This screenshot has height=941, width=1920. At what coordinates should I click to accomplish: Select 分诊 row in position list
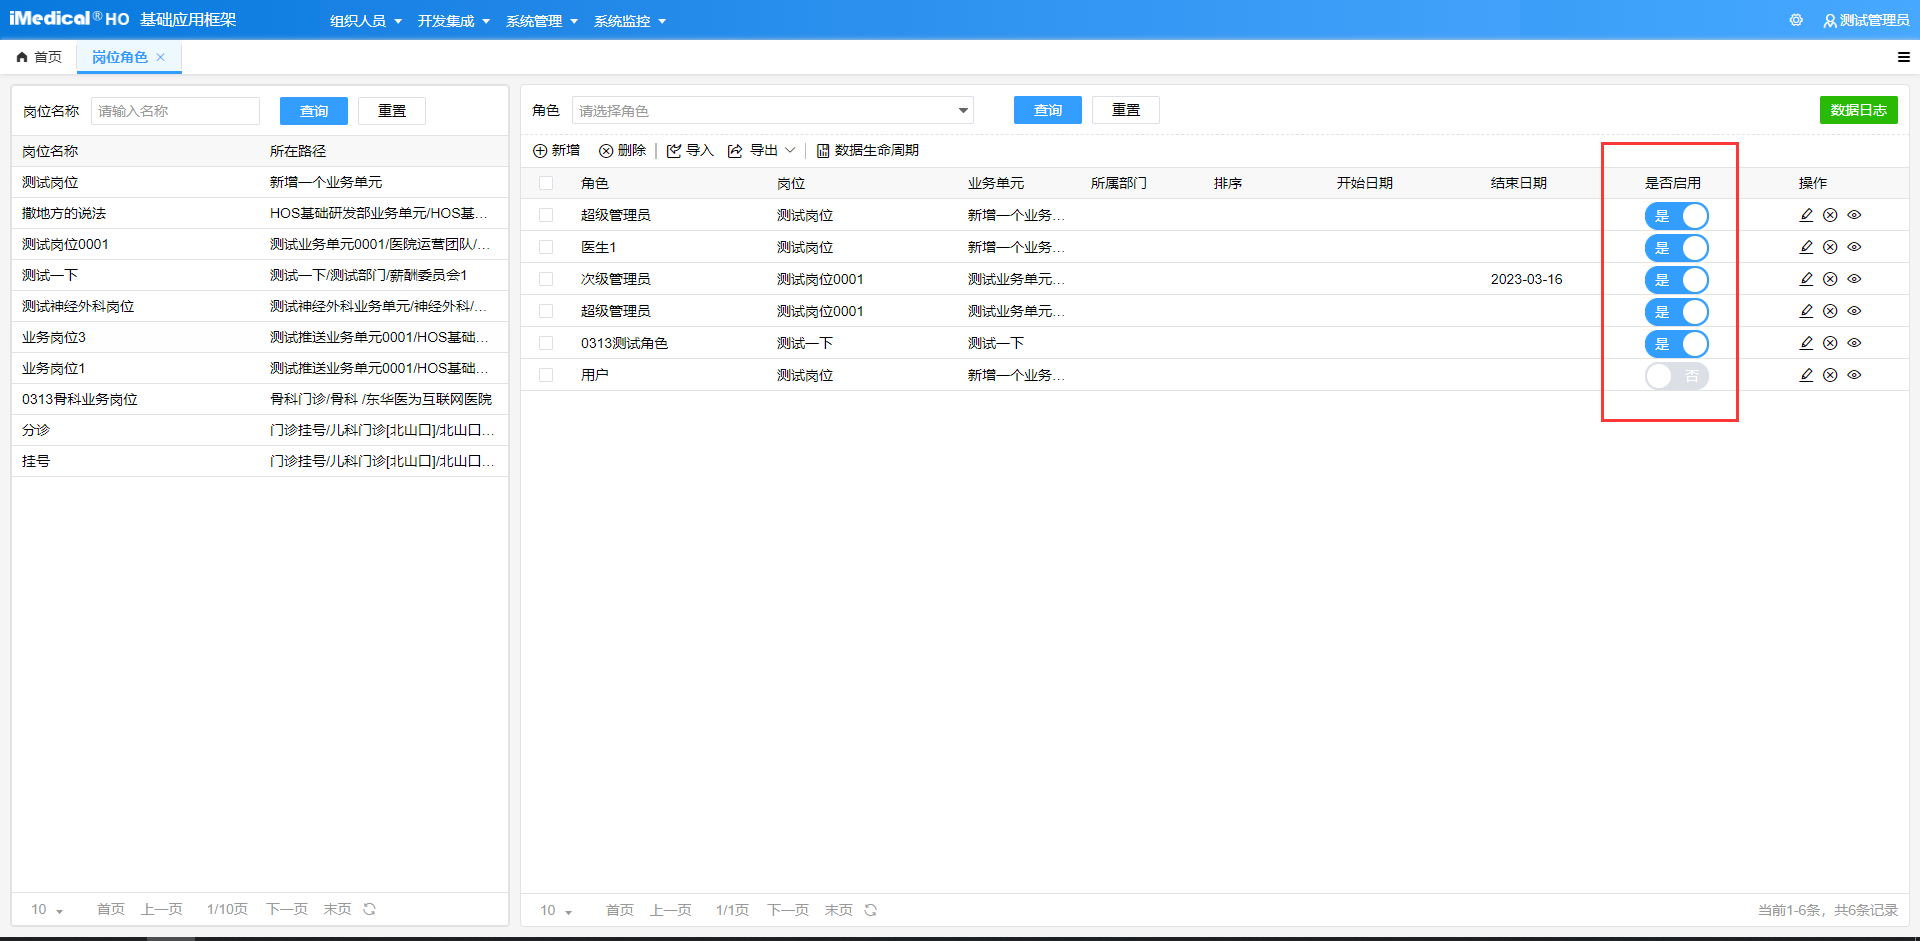260,430
